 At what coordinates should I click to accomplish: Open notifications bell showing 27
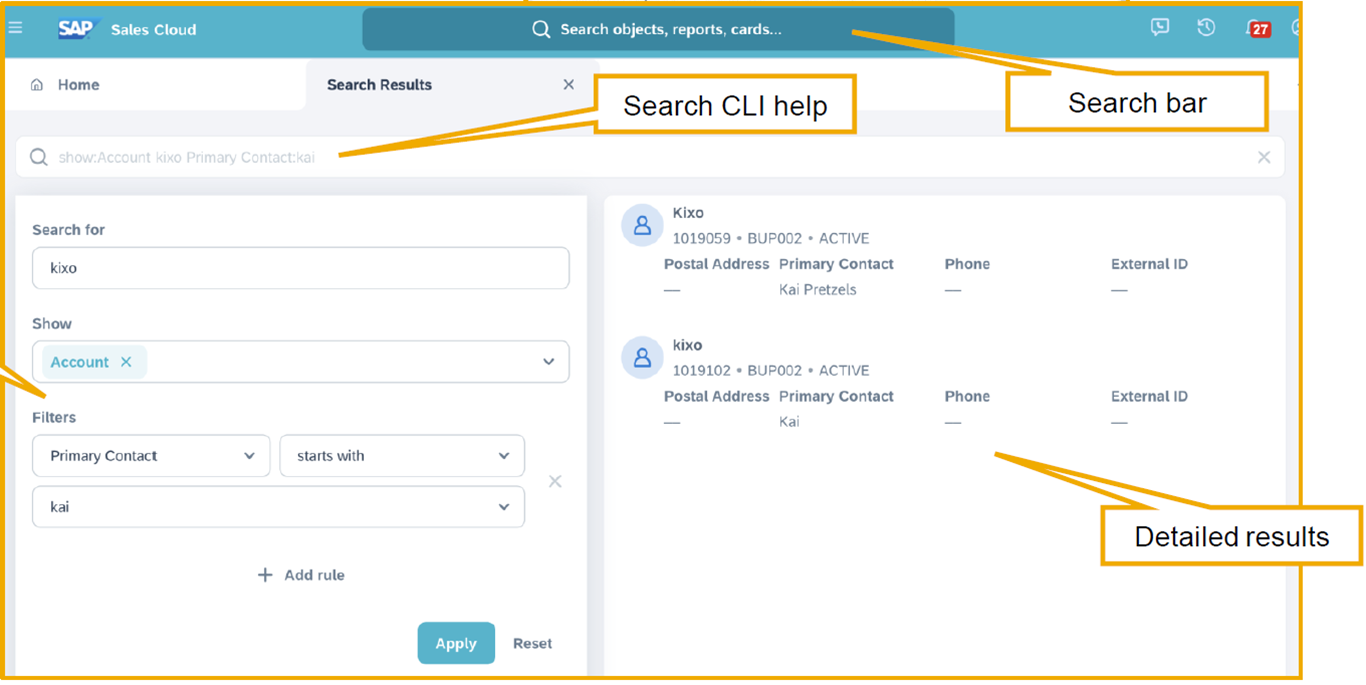tap(1258, 29)
